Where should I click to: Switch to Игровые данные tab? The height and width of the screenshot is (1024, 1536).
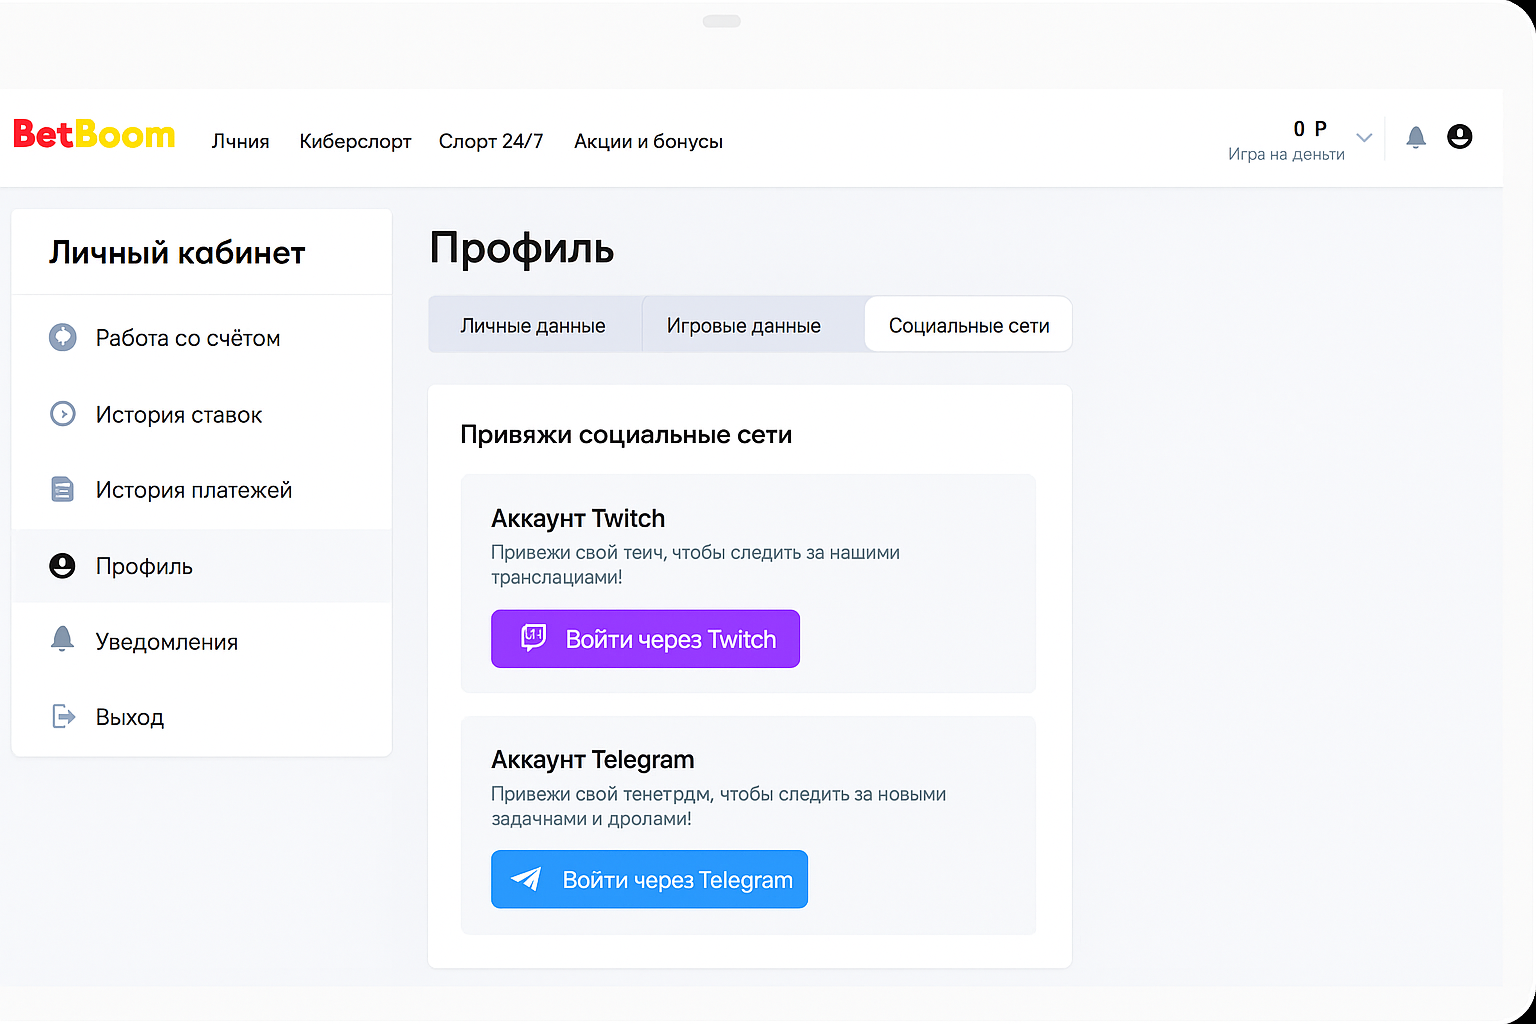pos(743,326)
